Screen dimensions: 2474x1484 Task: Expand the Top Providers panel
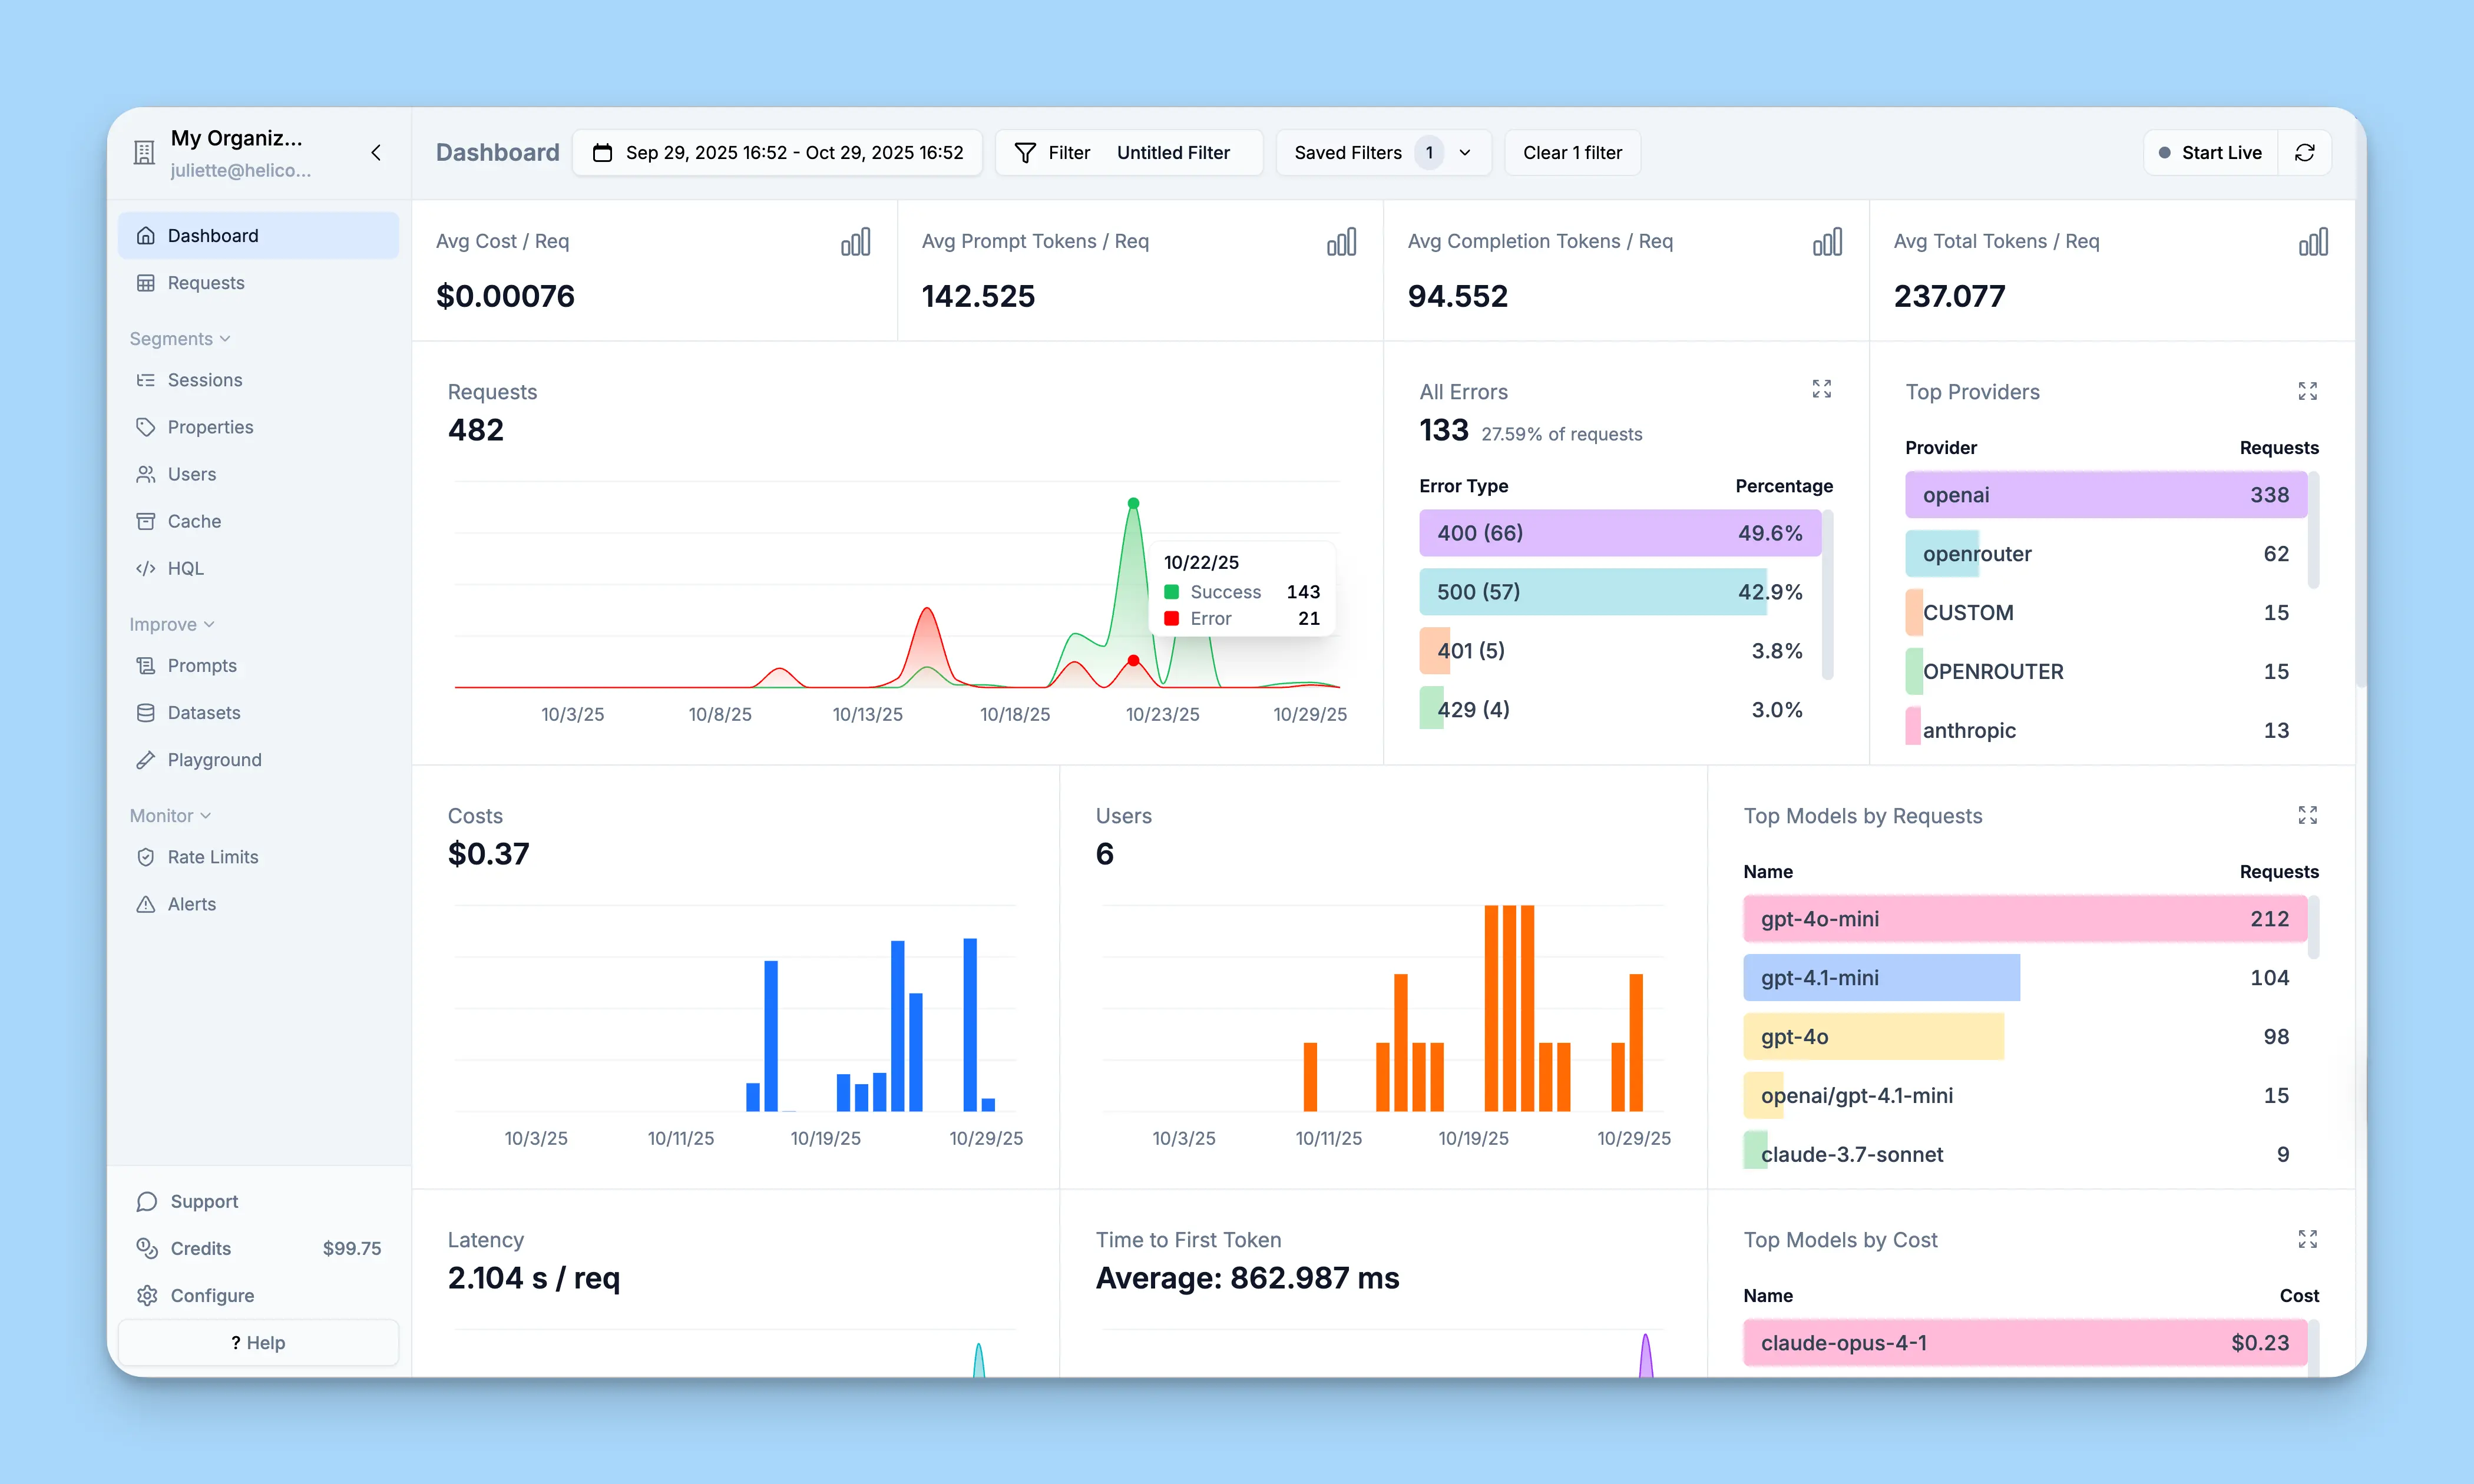pyautogui.click(x=2307, y=391)
